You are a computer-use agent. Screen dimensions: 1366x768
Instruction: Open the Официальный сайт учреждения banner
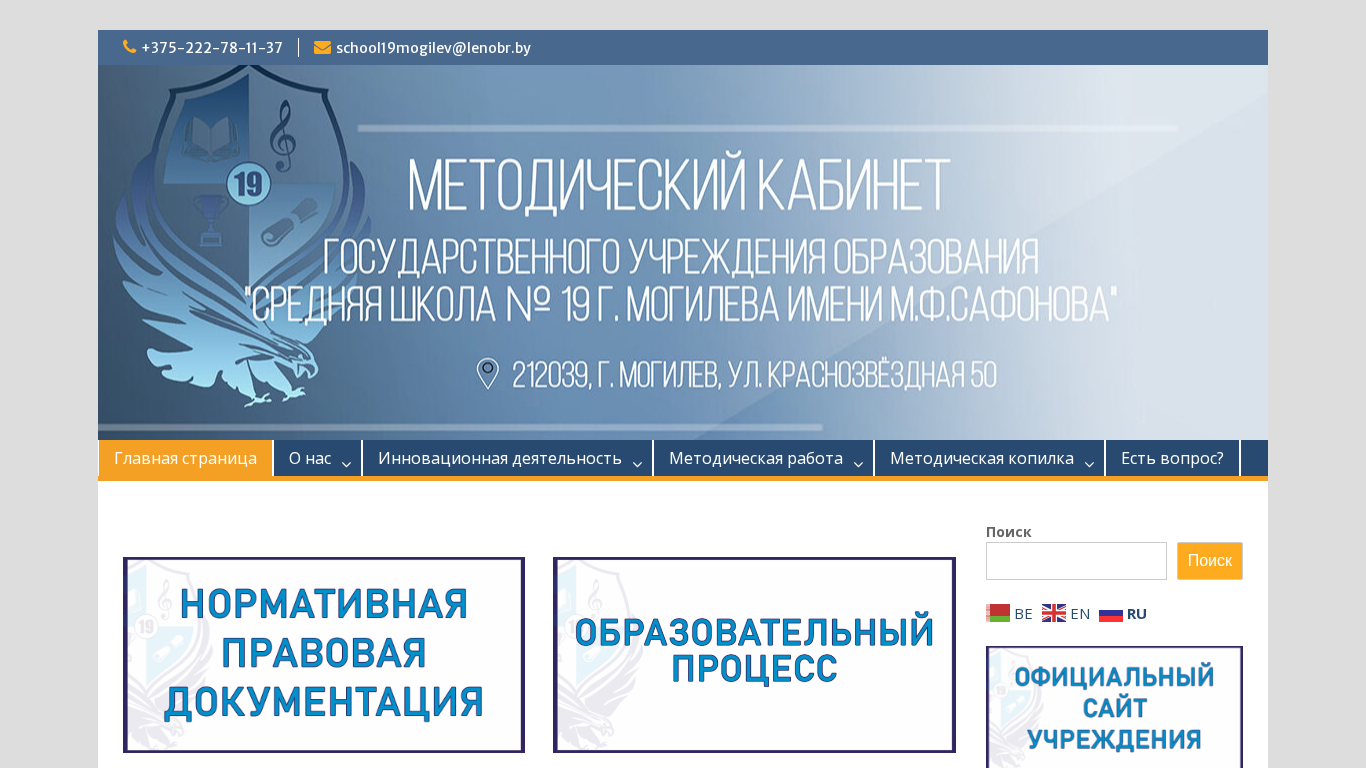click(1114, 707)
